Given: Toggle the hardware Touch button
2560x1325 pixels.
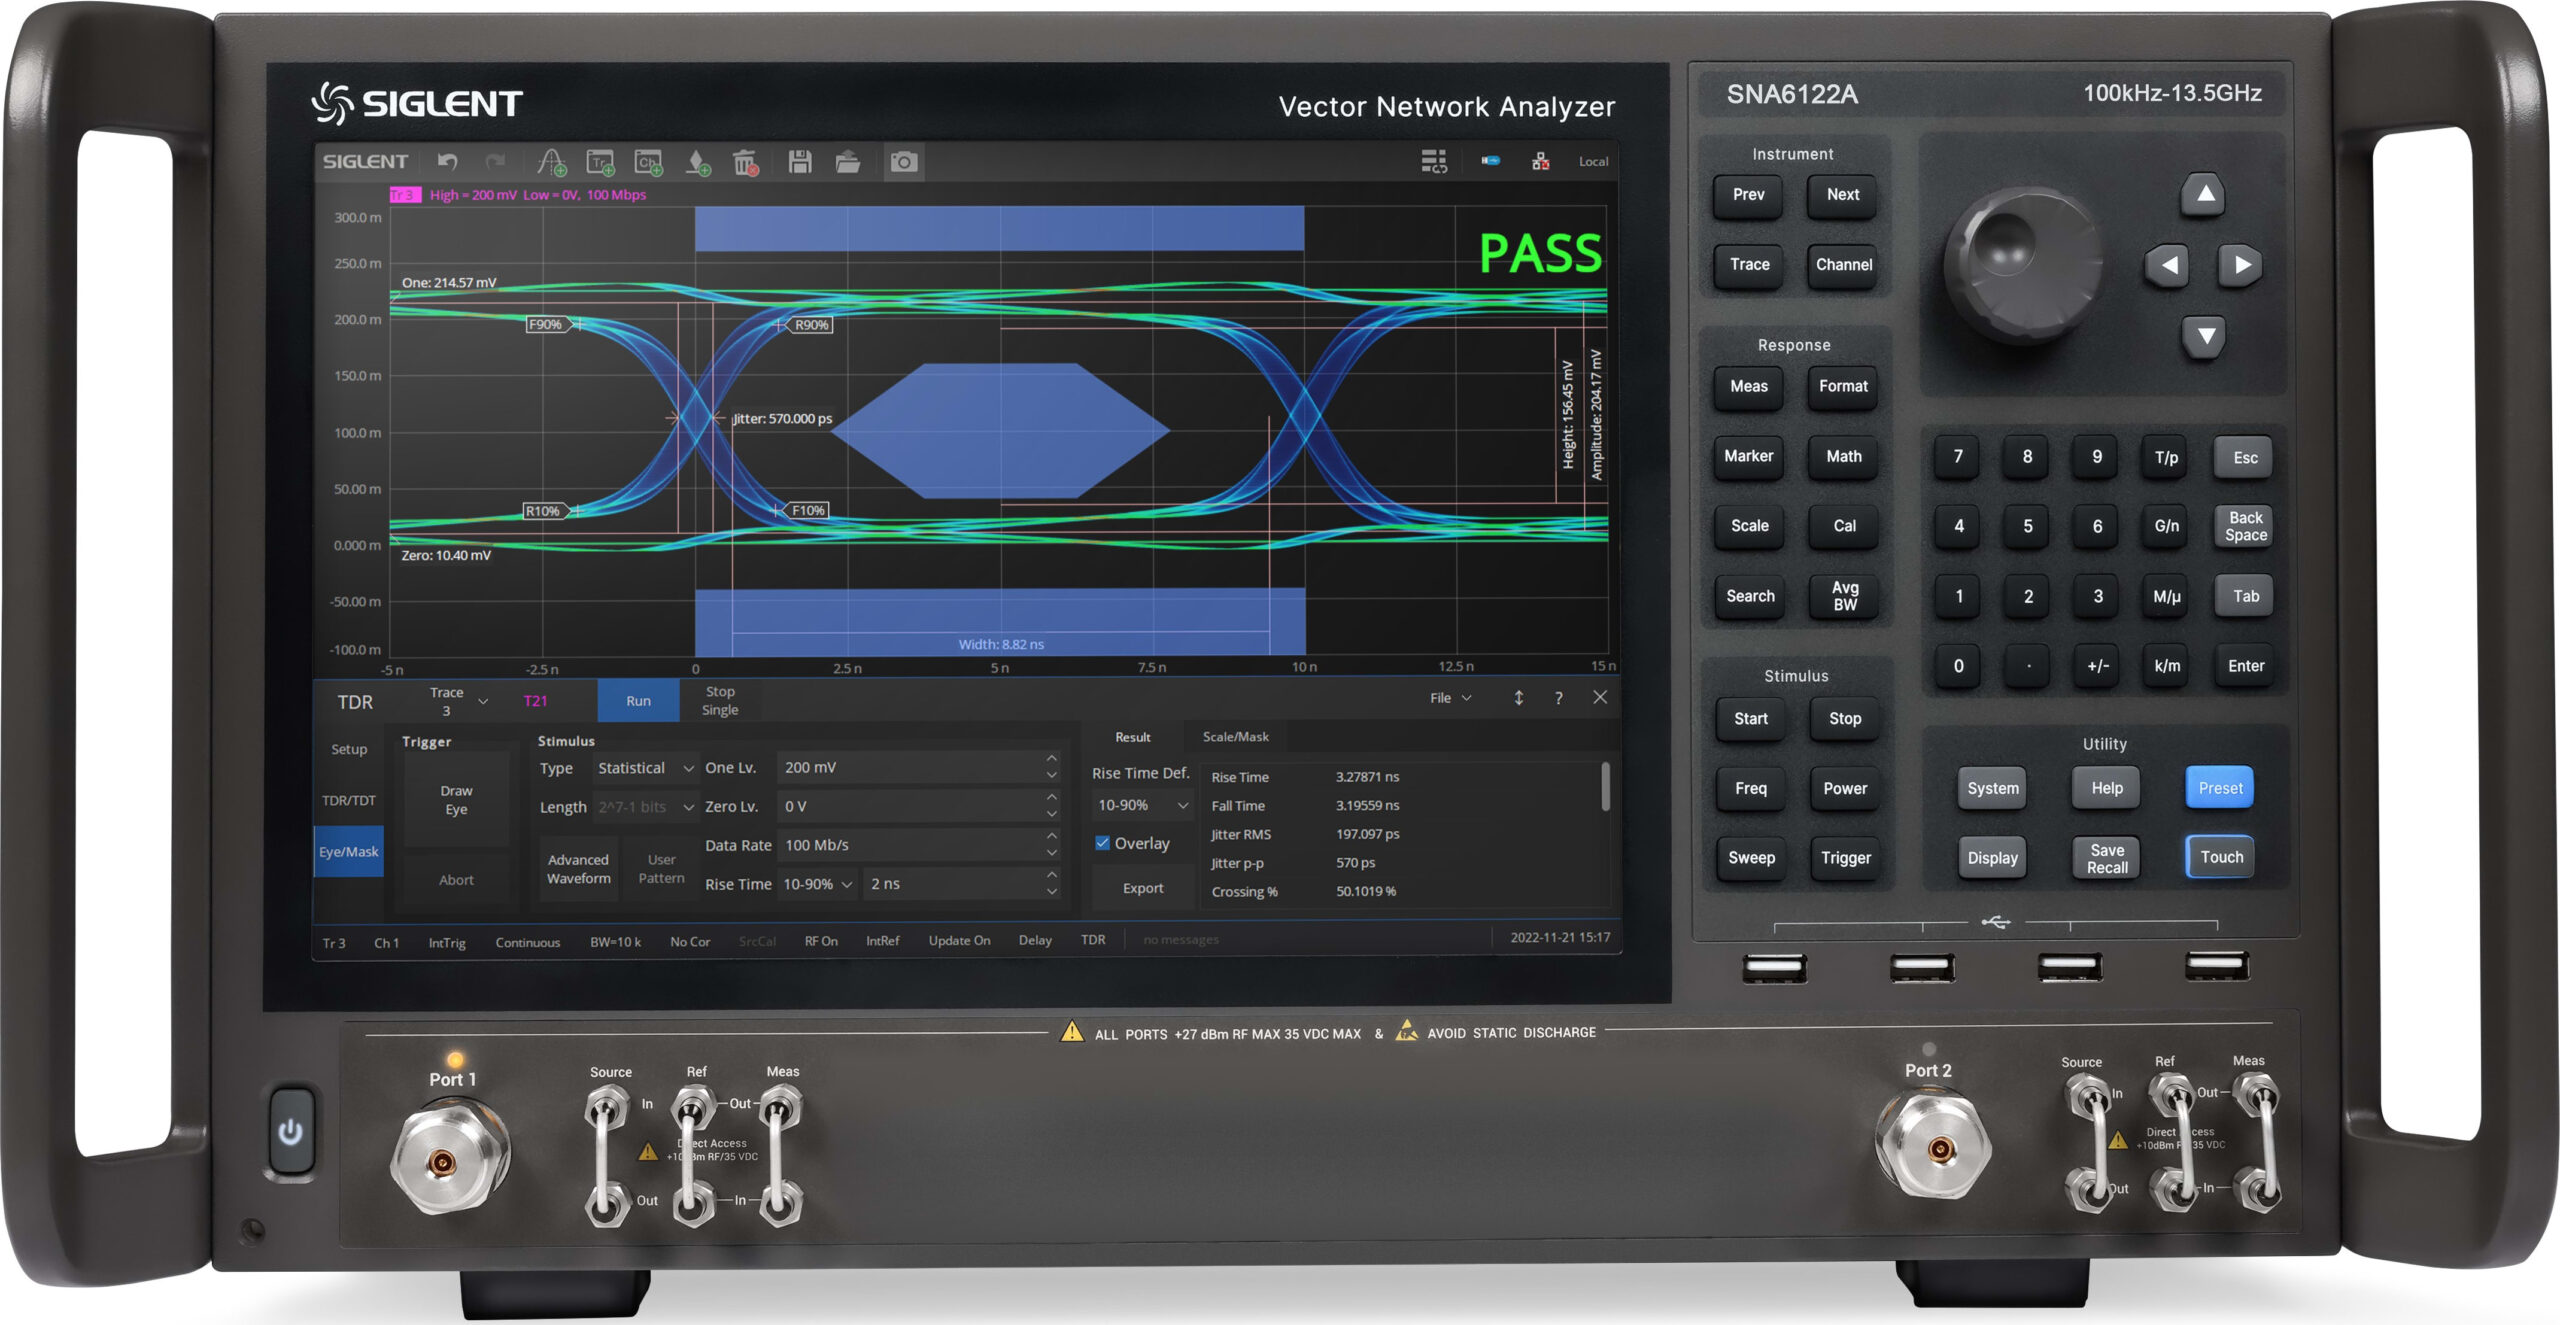Looking at the screenshot, I should click(2221, 857).
